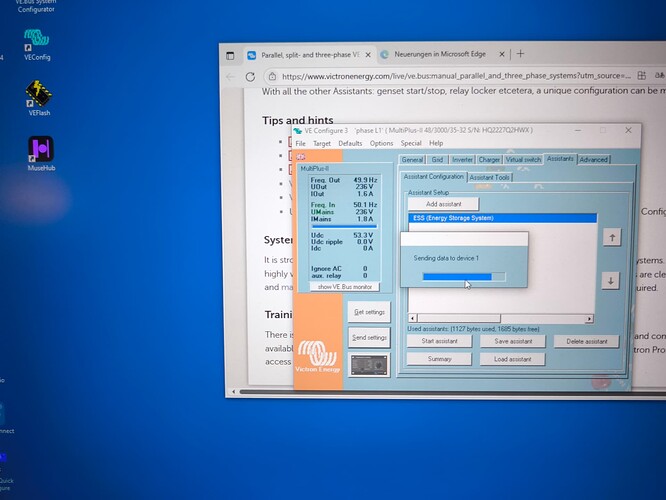Open the Assistant Tools sub-tab

click(x=489, y=178)
